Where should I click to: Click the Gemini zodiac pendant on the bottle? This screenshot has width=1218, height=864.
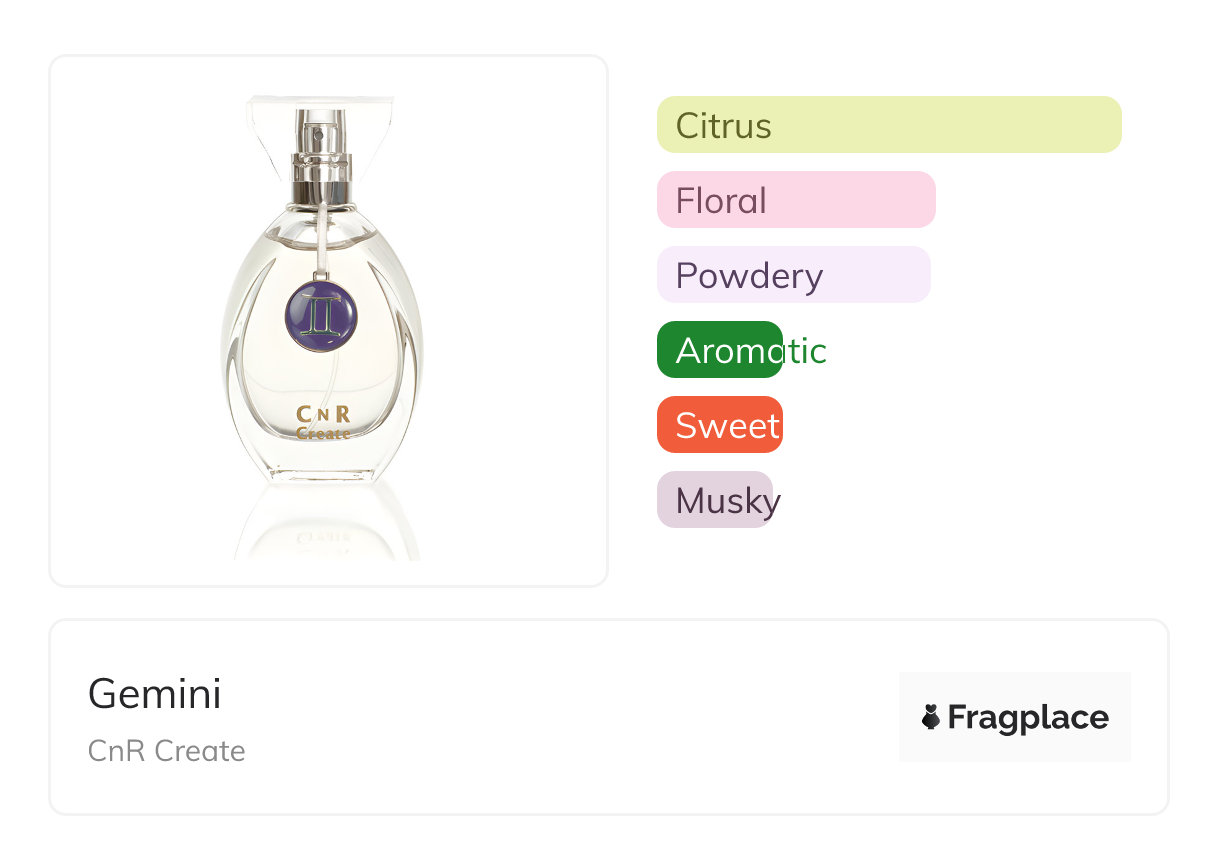322,315
